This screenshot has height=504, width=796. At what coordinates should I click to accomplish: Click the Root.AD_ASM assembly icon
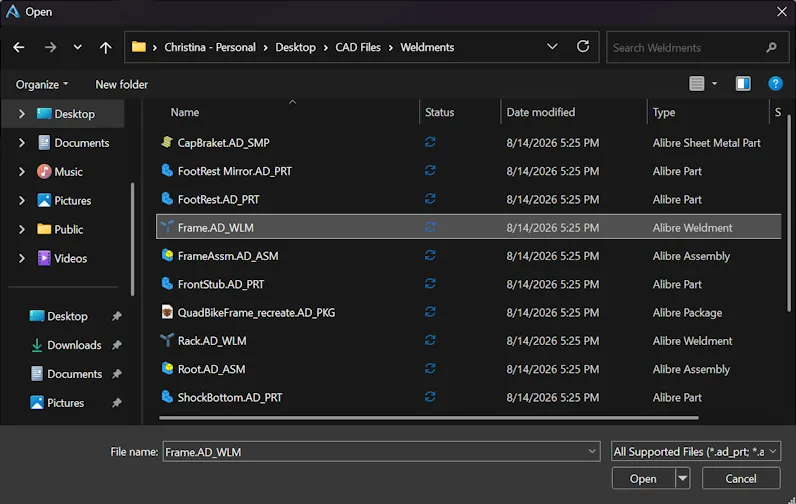[x=167, y=368]
